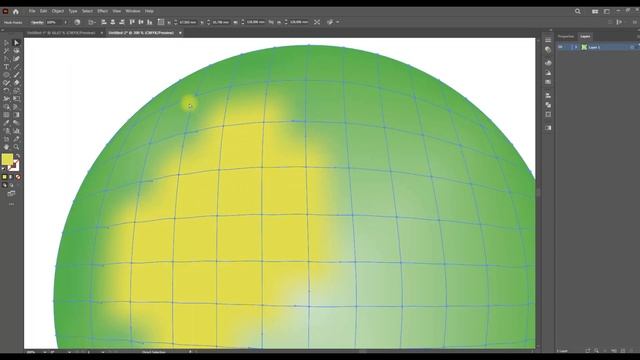The image size is (640, 360).
Task: Open the Search magnifier icon
Action: pyautogui.click(x=578, y=11)
